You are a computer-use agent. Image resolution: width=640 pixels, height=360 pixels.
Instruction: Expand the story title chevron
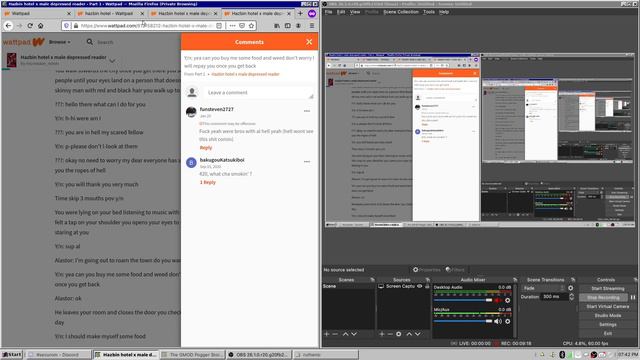(112, 61)
